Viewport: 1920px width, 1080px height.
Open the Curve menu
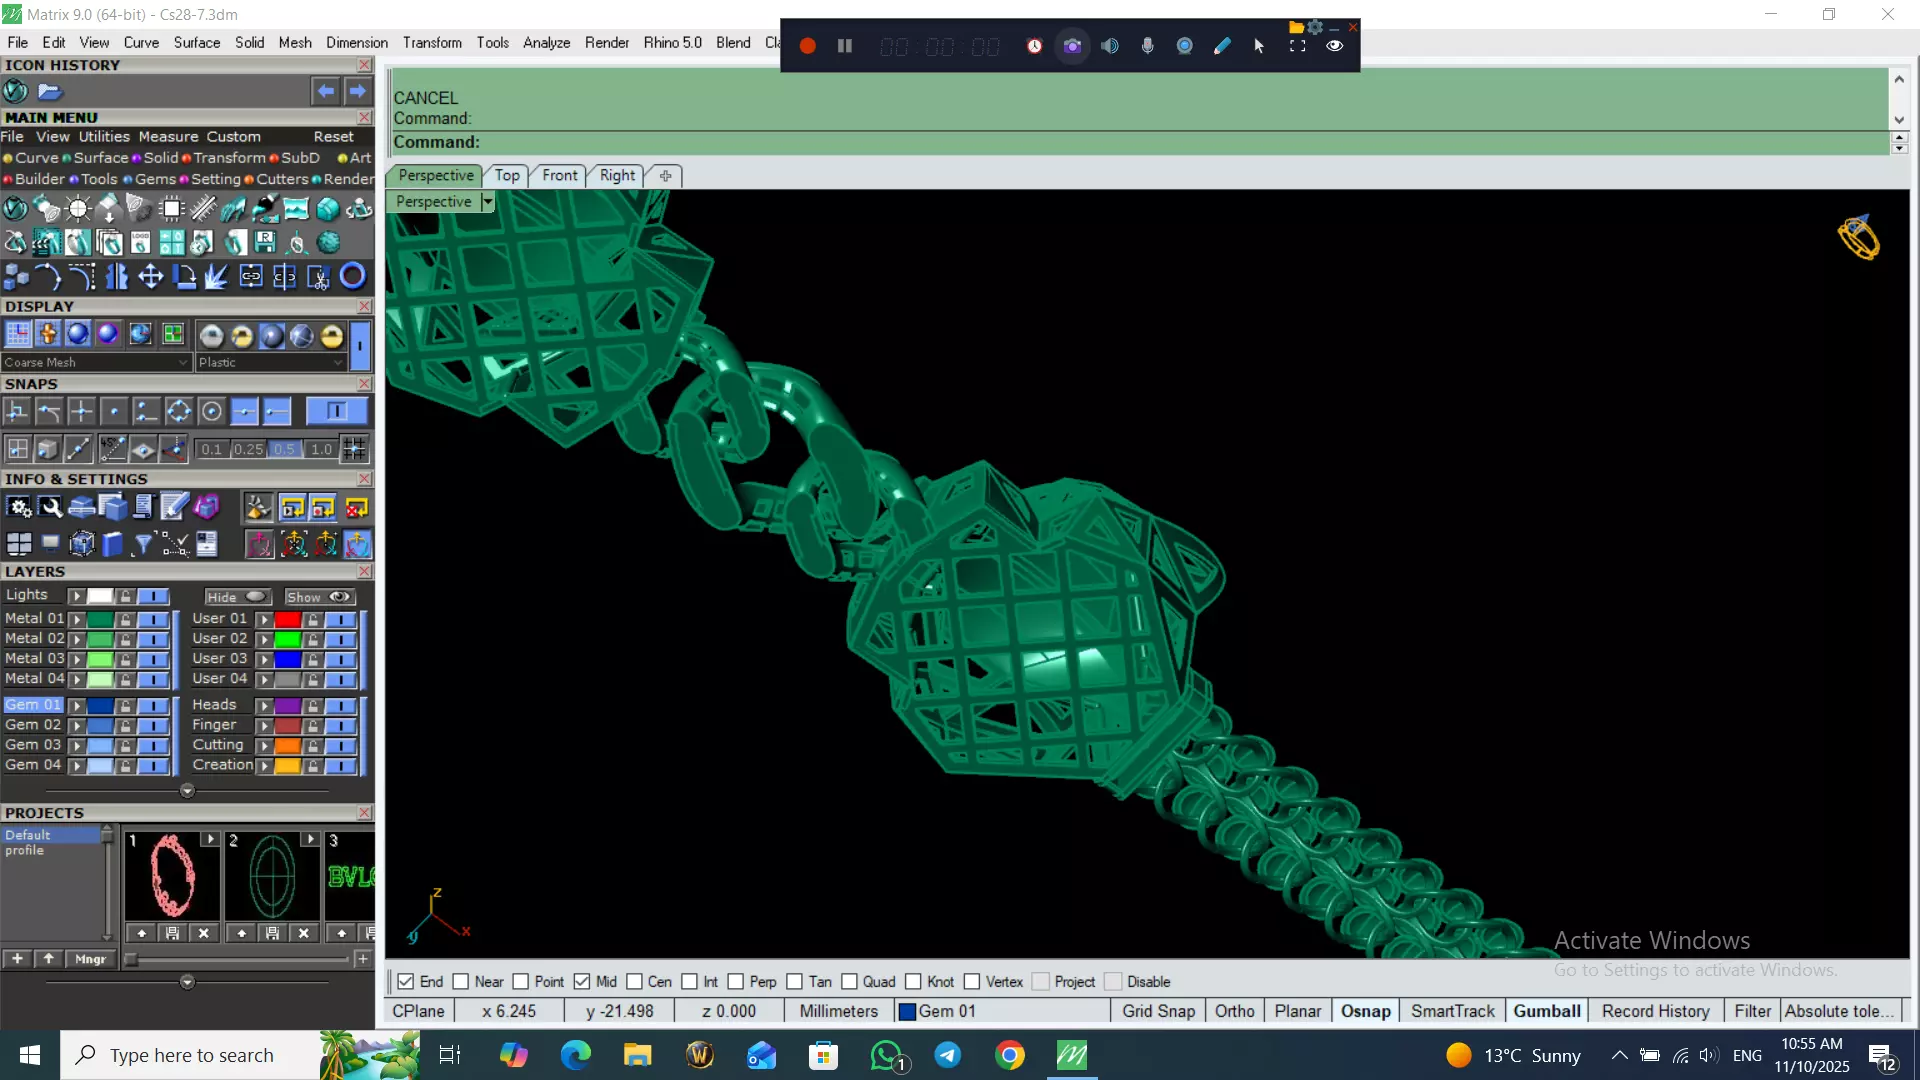click(x=141, y=42)
